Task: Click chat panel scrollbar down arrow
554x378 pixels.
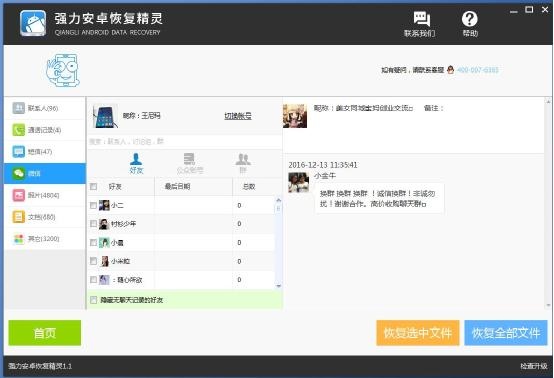Action: pyautogui.click(x=548, y=305)
